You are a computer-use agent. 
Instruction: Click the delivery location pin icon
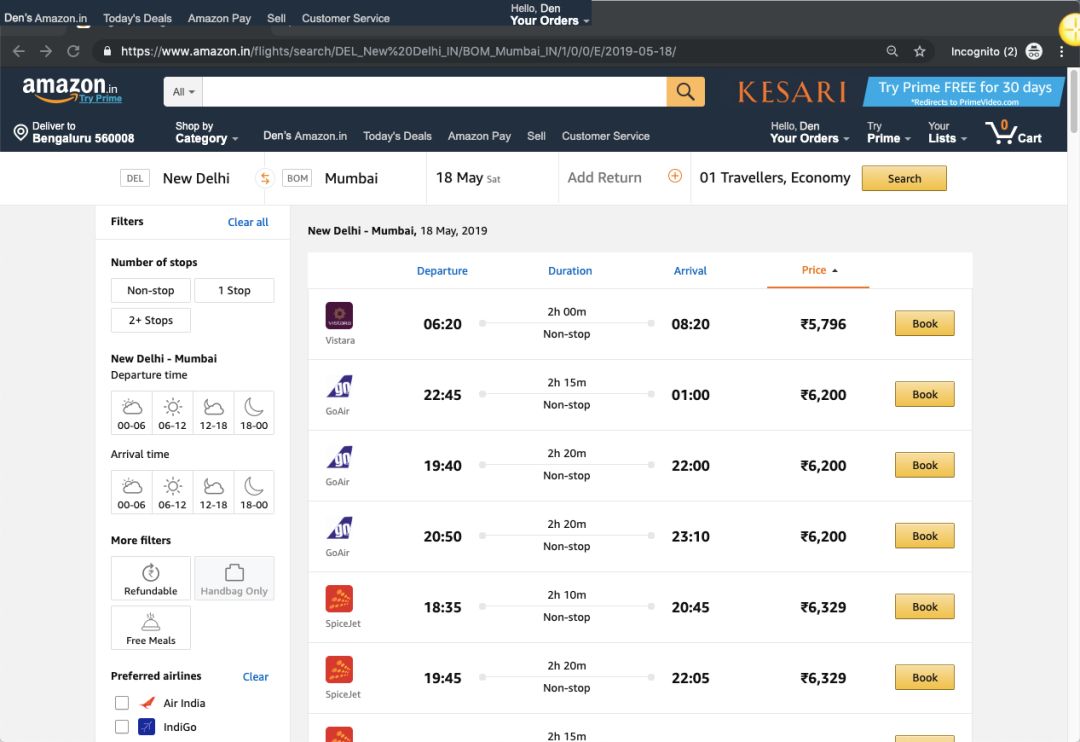pos(21,132)
